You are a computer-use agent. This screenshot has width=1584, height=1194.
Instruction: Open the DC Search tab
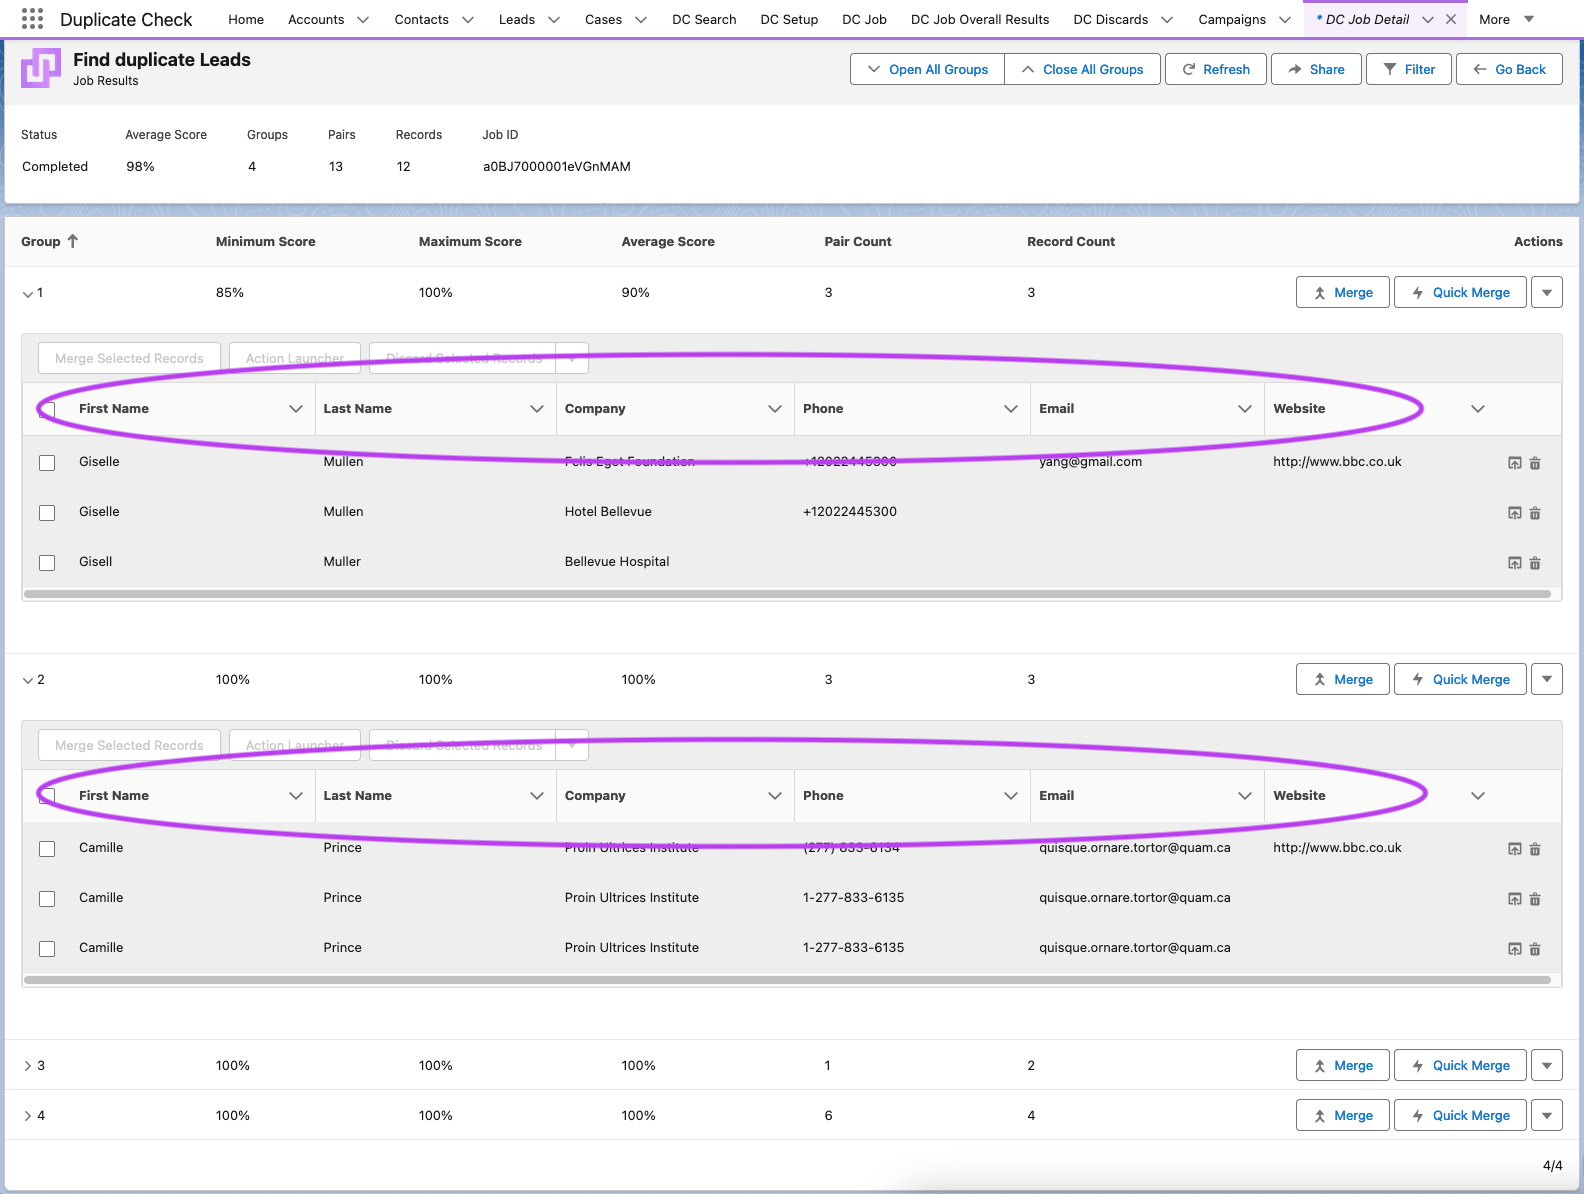click(x=704, y=19)
